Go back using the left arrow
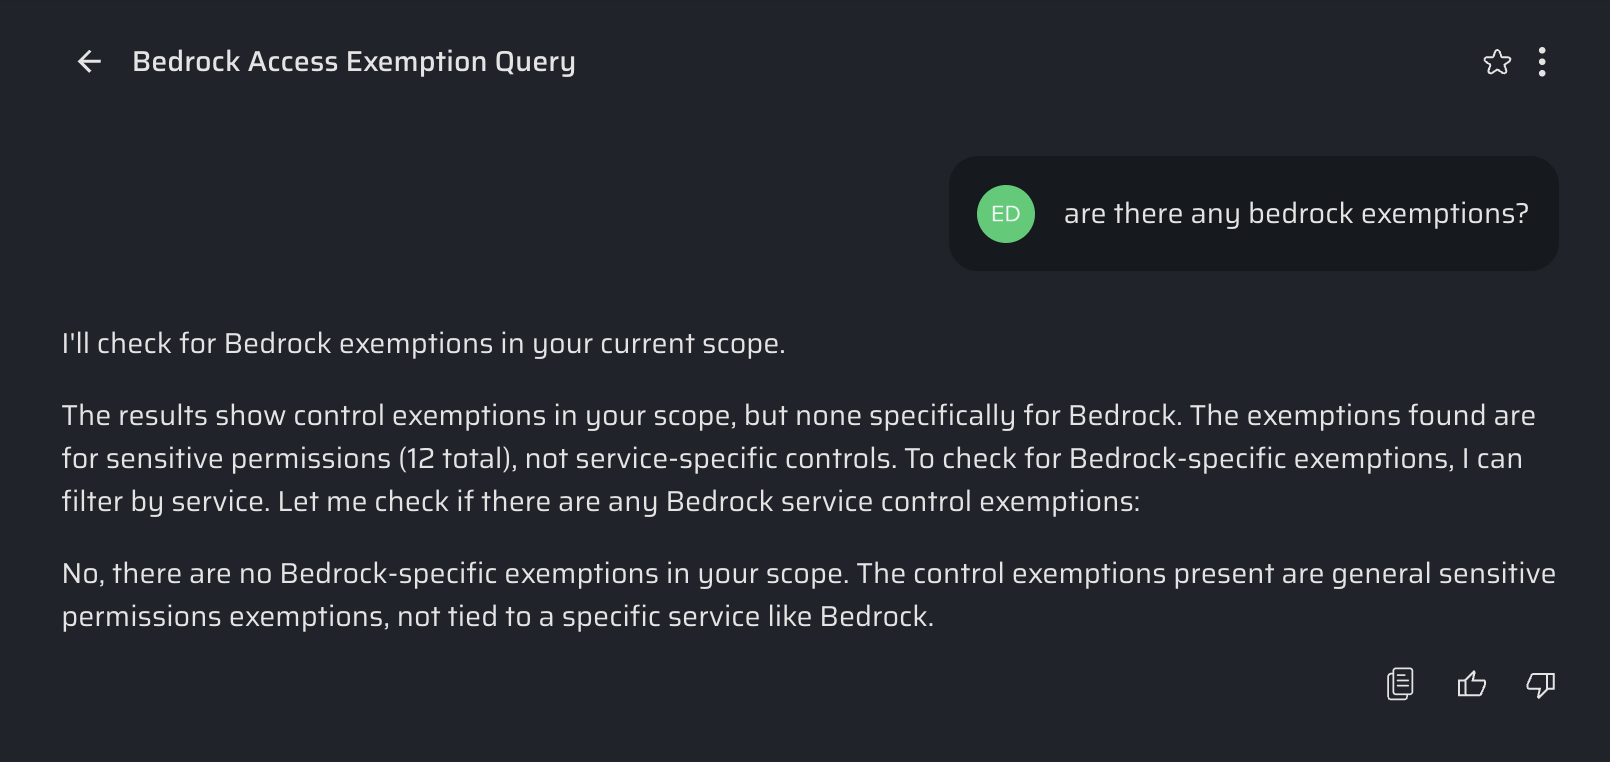 [89, 62]
